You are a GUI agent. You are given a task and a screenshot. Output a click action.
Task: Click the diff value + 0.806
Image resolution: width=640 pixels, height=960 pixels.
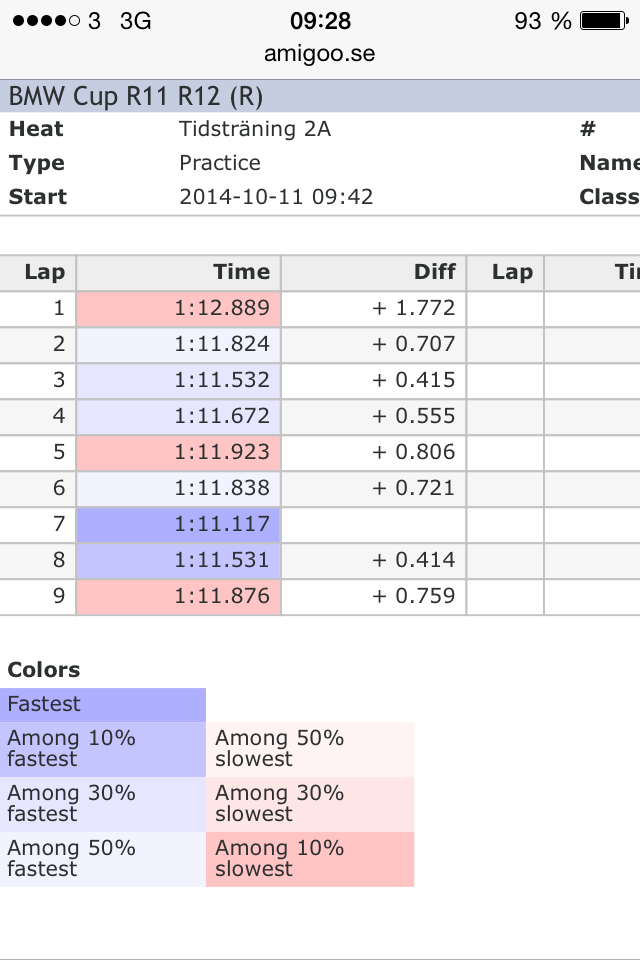(x=413, y=452)
